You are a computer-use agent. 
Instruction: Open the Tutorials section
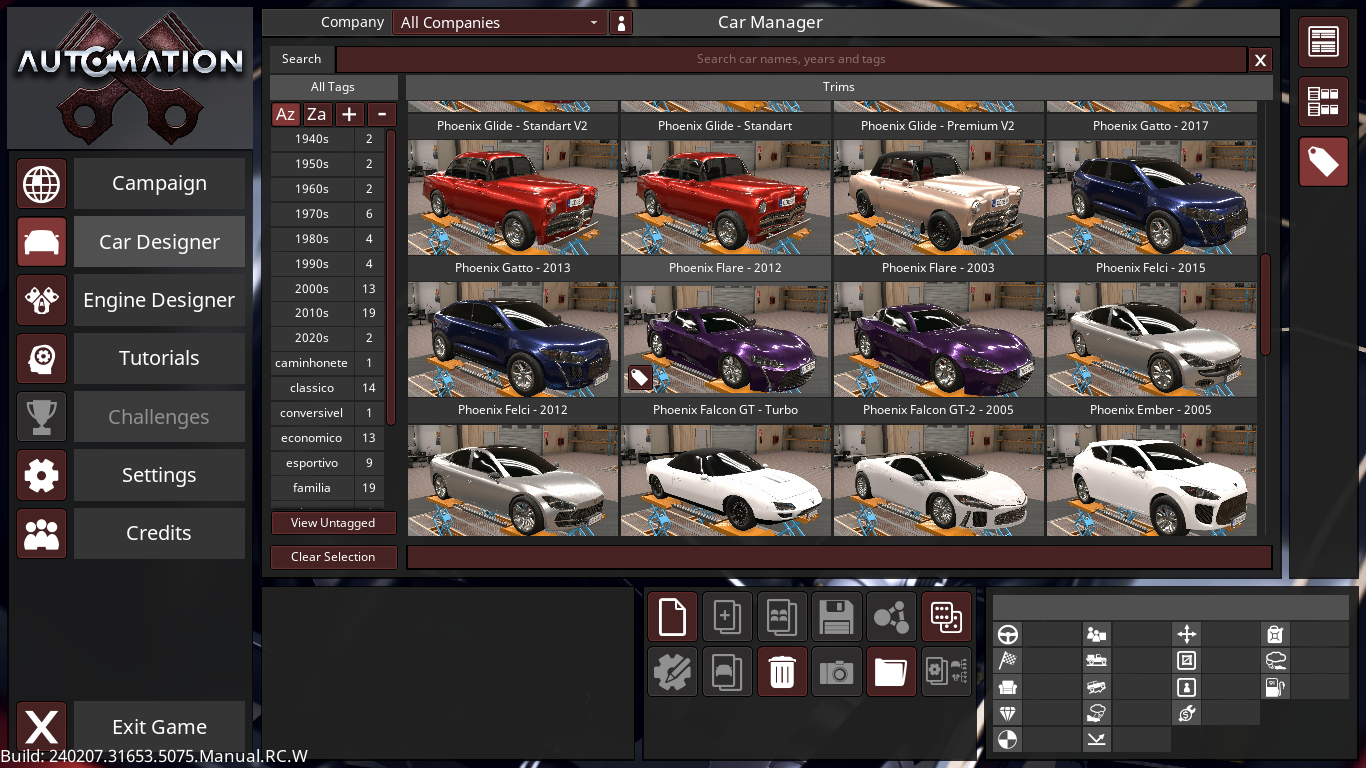tap(159, 358)
